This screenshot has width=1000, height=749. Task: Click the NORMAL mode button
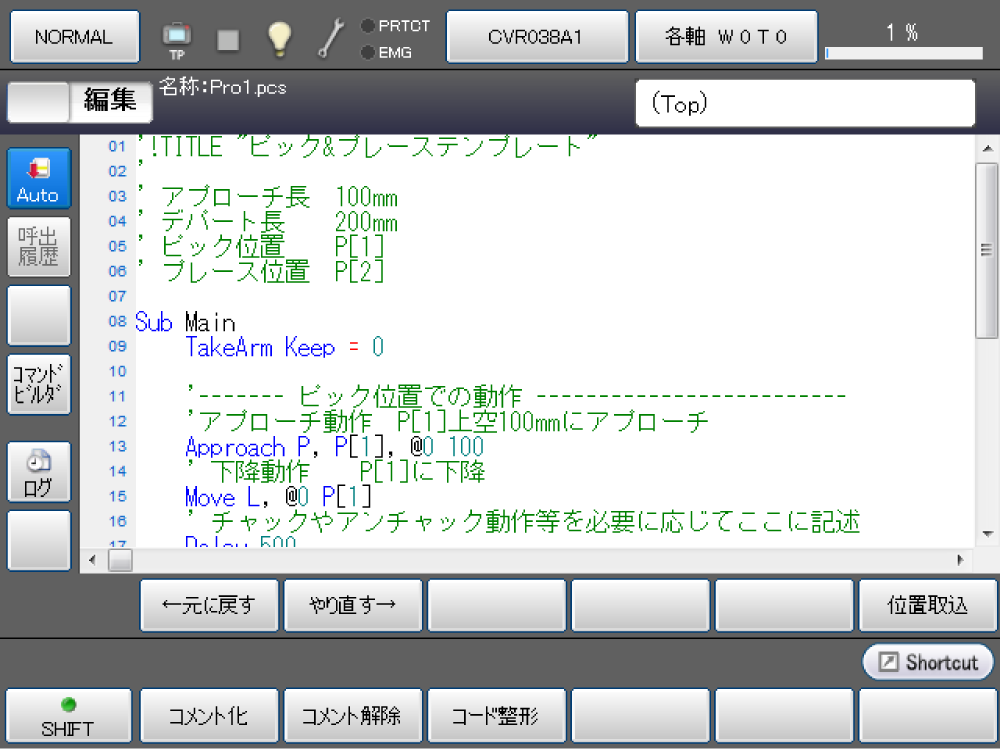pyautogui.click(x=74, y=37)
